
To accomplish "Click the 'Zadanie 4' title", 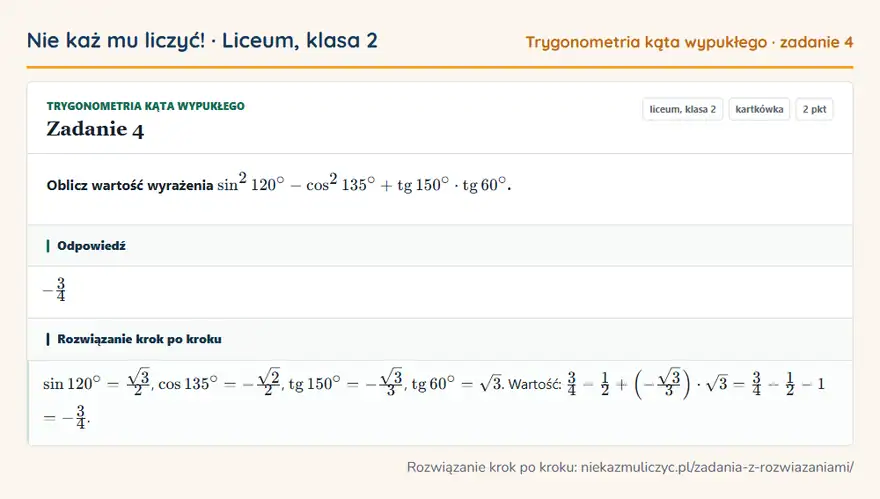I will (x=95, y=129).
